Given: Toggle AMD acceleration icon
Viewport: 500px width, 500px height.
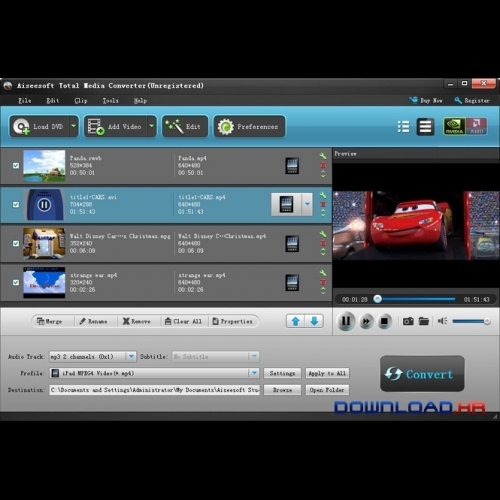Looking at the screenshot, I should click(x=477, y=126).
